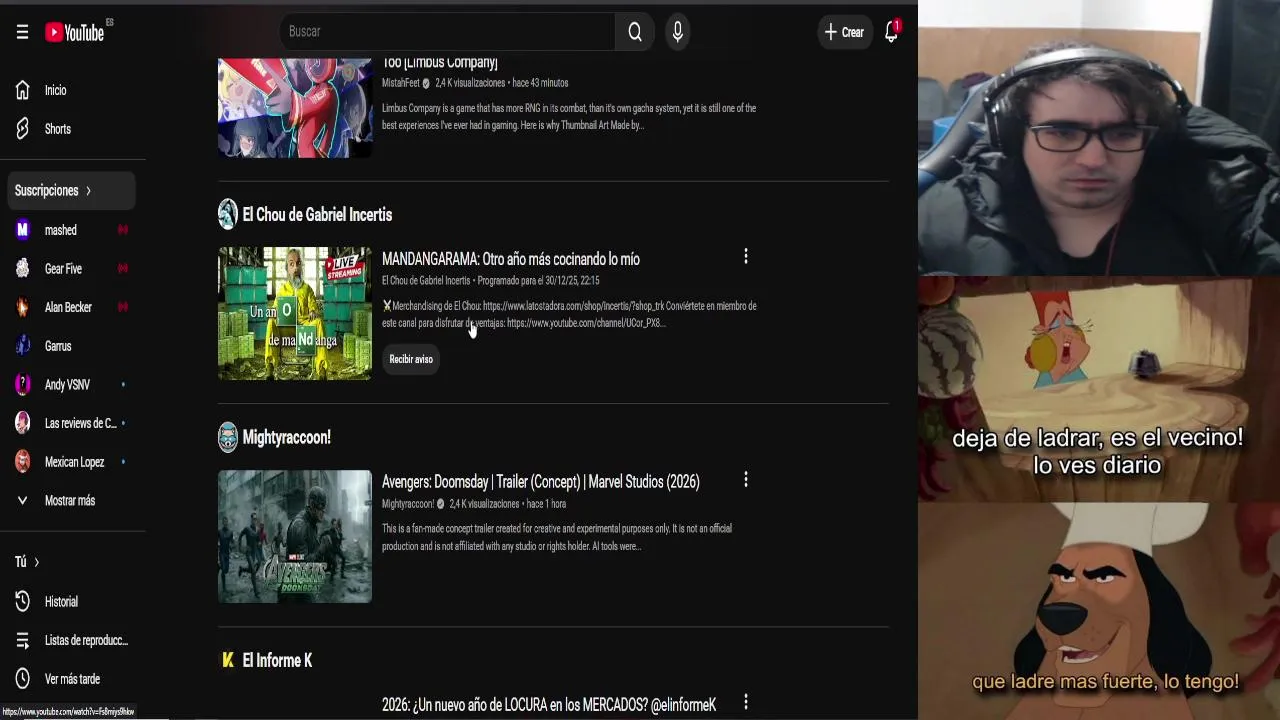The height and width of the screenshot is (720, 1280).
Task: Click the Historial clock icon
Action: click(x=22, y=602)
